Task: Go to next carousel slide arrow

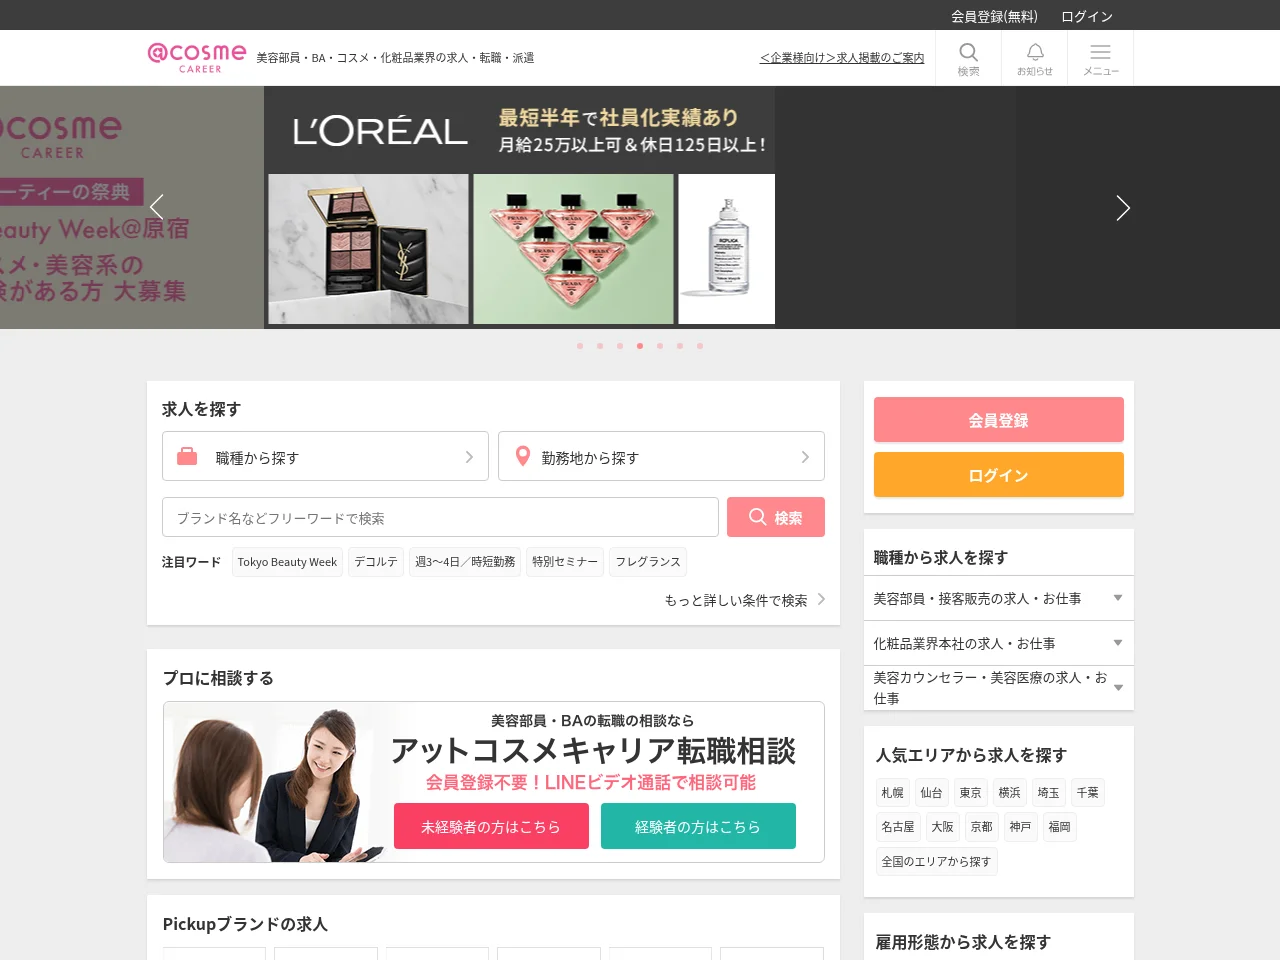Action: tap(1123, 207)
